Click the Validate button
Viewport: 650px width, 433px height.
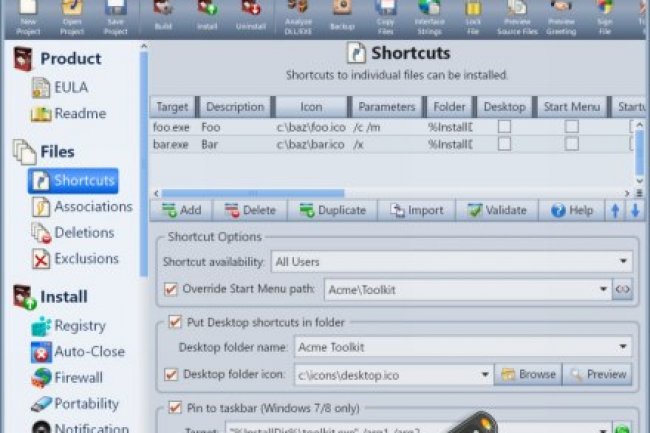click(498, 210)
